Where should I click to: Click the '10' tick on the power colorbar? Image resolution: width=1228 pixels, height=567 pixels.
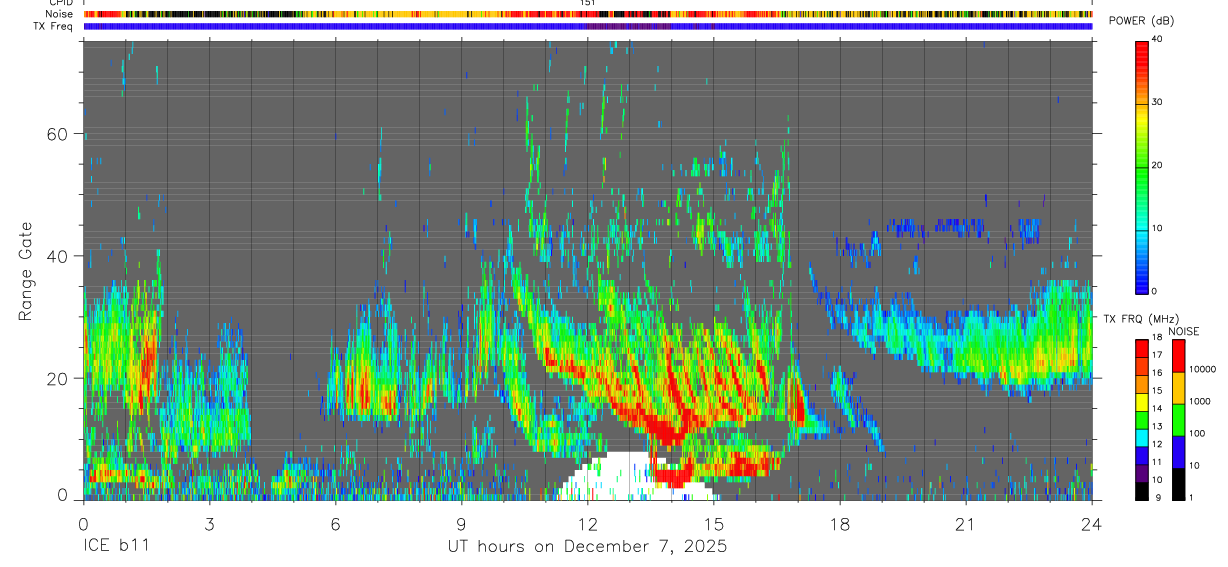1158,228
